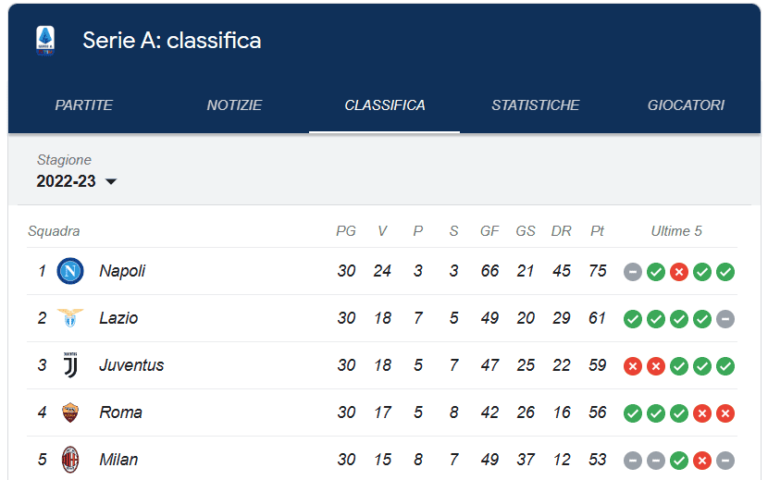Viewport: 768px width, 480px height.
Task: Open the Napoli team link
Action: pos(122,271)
